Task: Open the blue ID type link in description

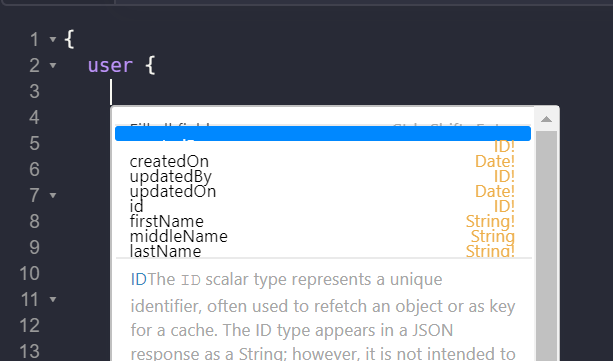Action: point(138,280)
